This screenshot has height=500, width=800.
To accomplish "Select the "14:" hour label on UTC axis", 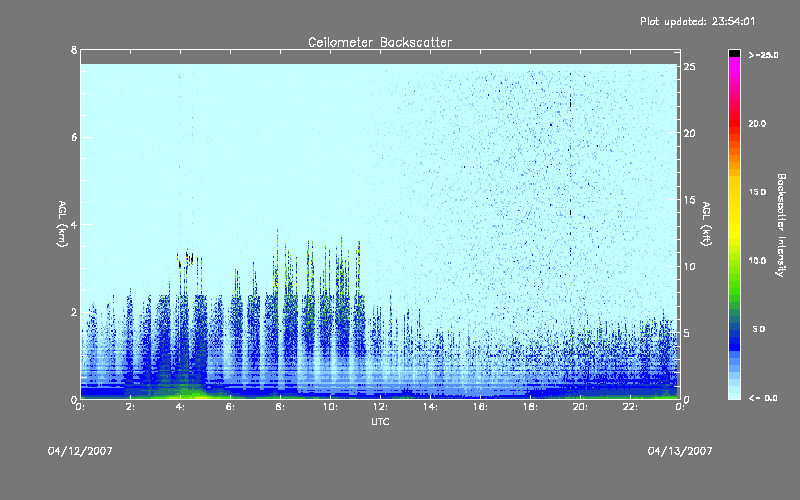I will pyautogui.click(x=430, y=407).
